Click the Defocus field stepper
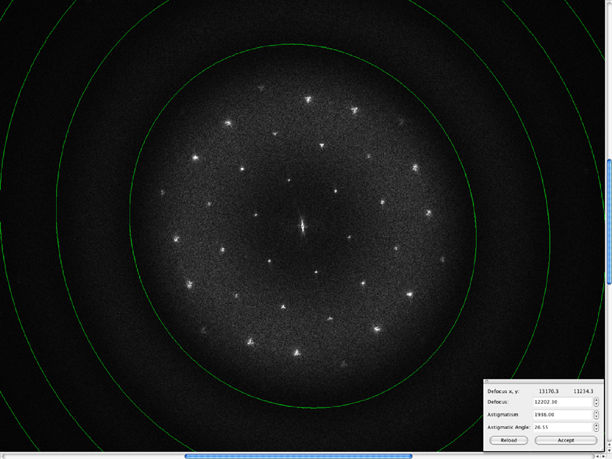612x459 pixels. click(596, 402)
